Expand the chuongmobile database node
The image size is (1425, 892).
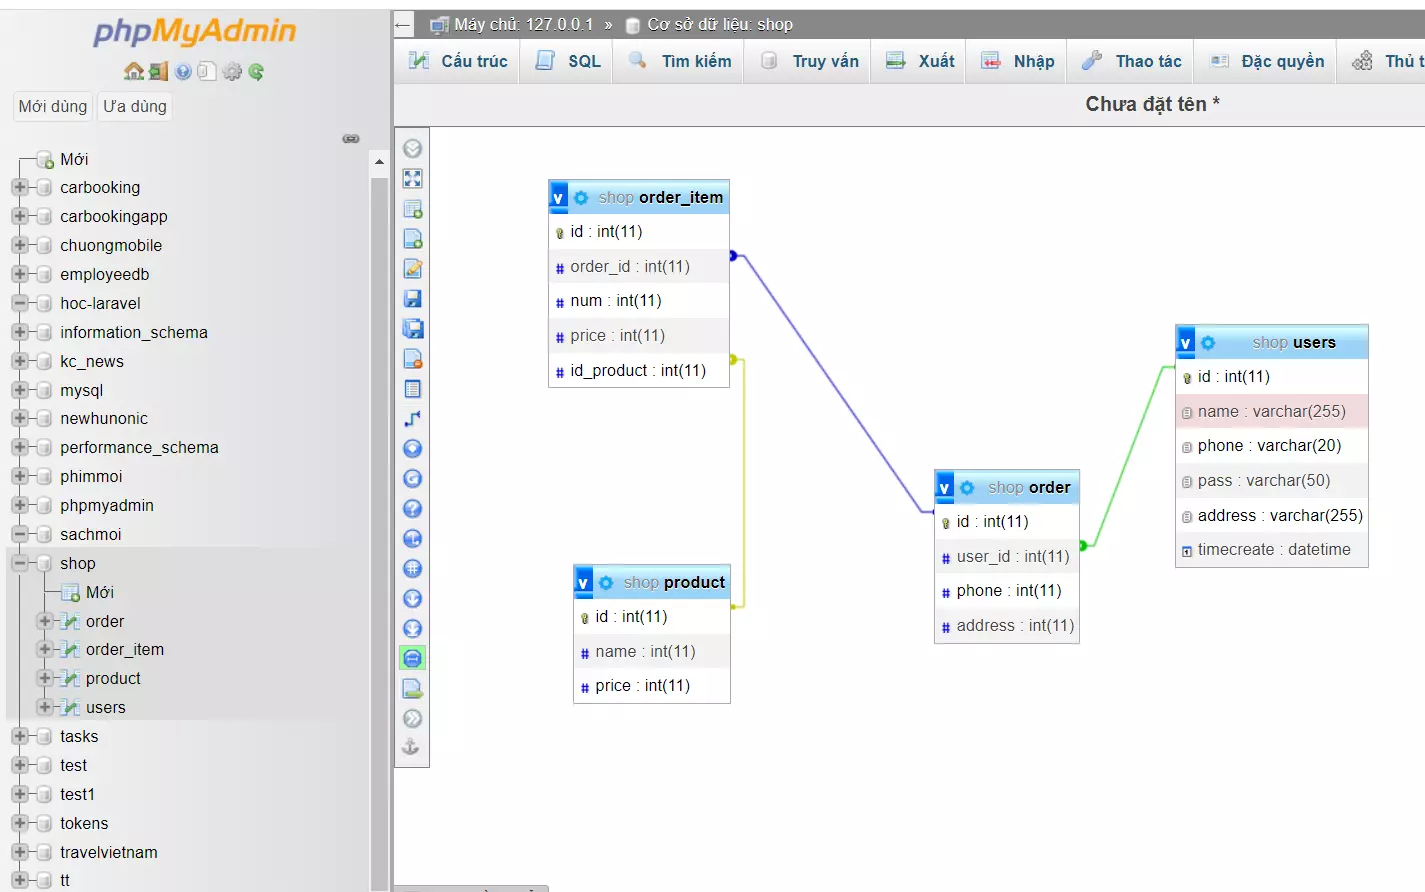click(19, 245)
